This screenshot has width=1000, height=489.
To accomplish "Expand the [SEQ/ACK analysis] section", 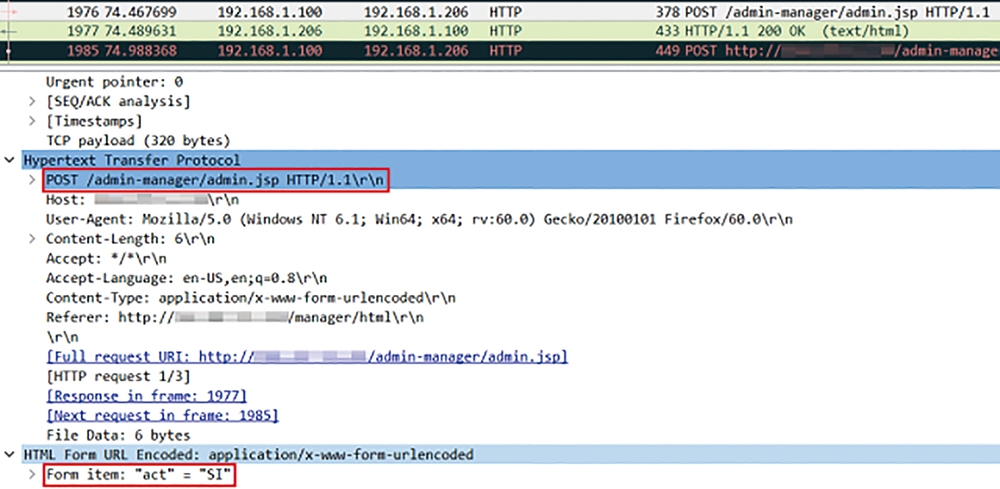I will (33, 101).
